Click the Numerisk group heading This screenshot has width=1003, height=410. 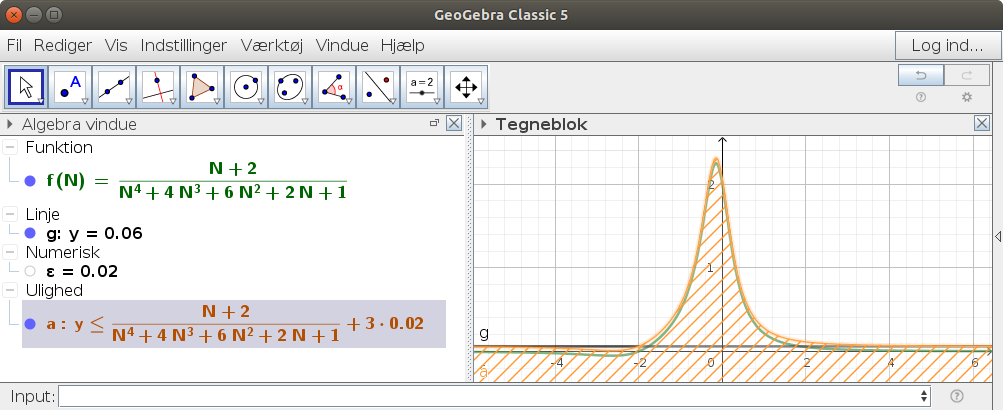pyautogui.click(x=63, y=252)
